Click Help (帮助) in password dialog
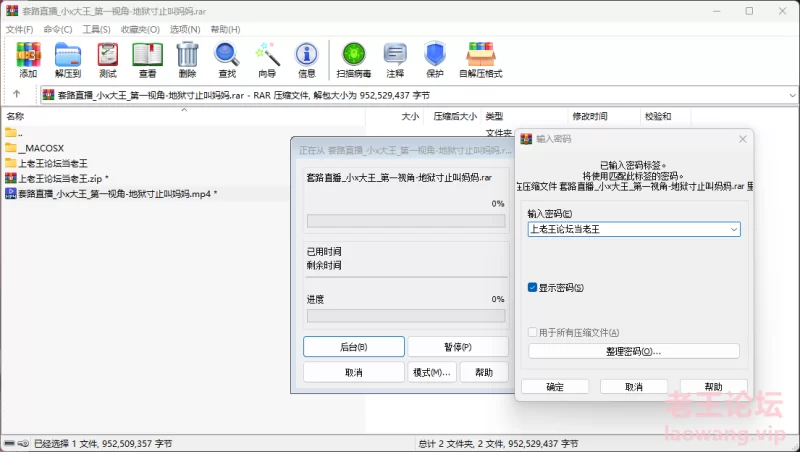 (713, 387)
